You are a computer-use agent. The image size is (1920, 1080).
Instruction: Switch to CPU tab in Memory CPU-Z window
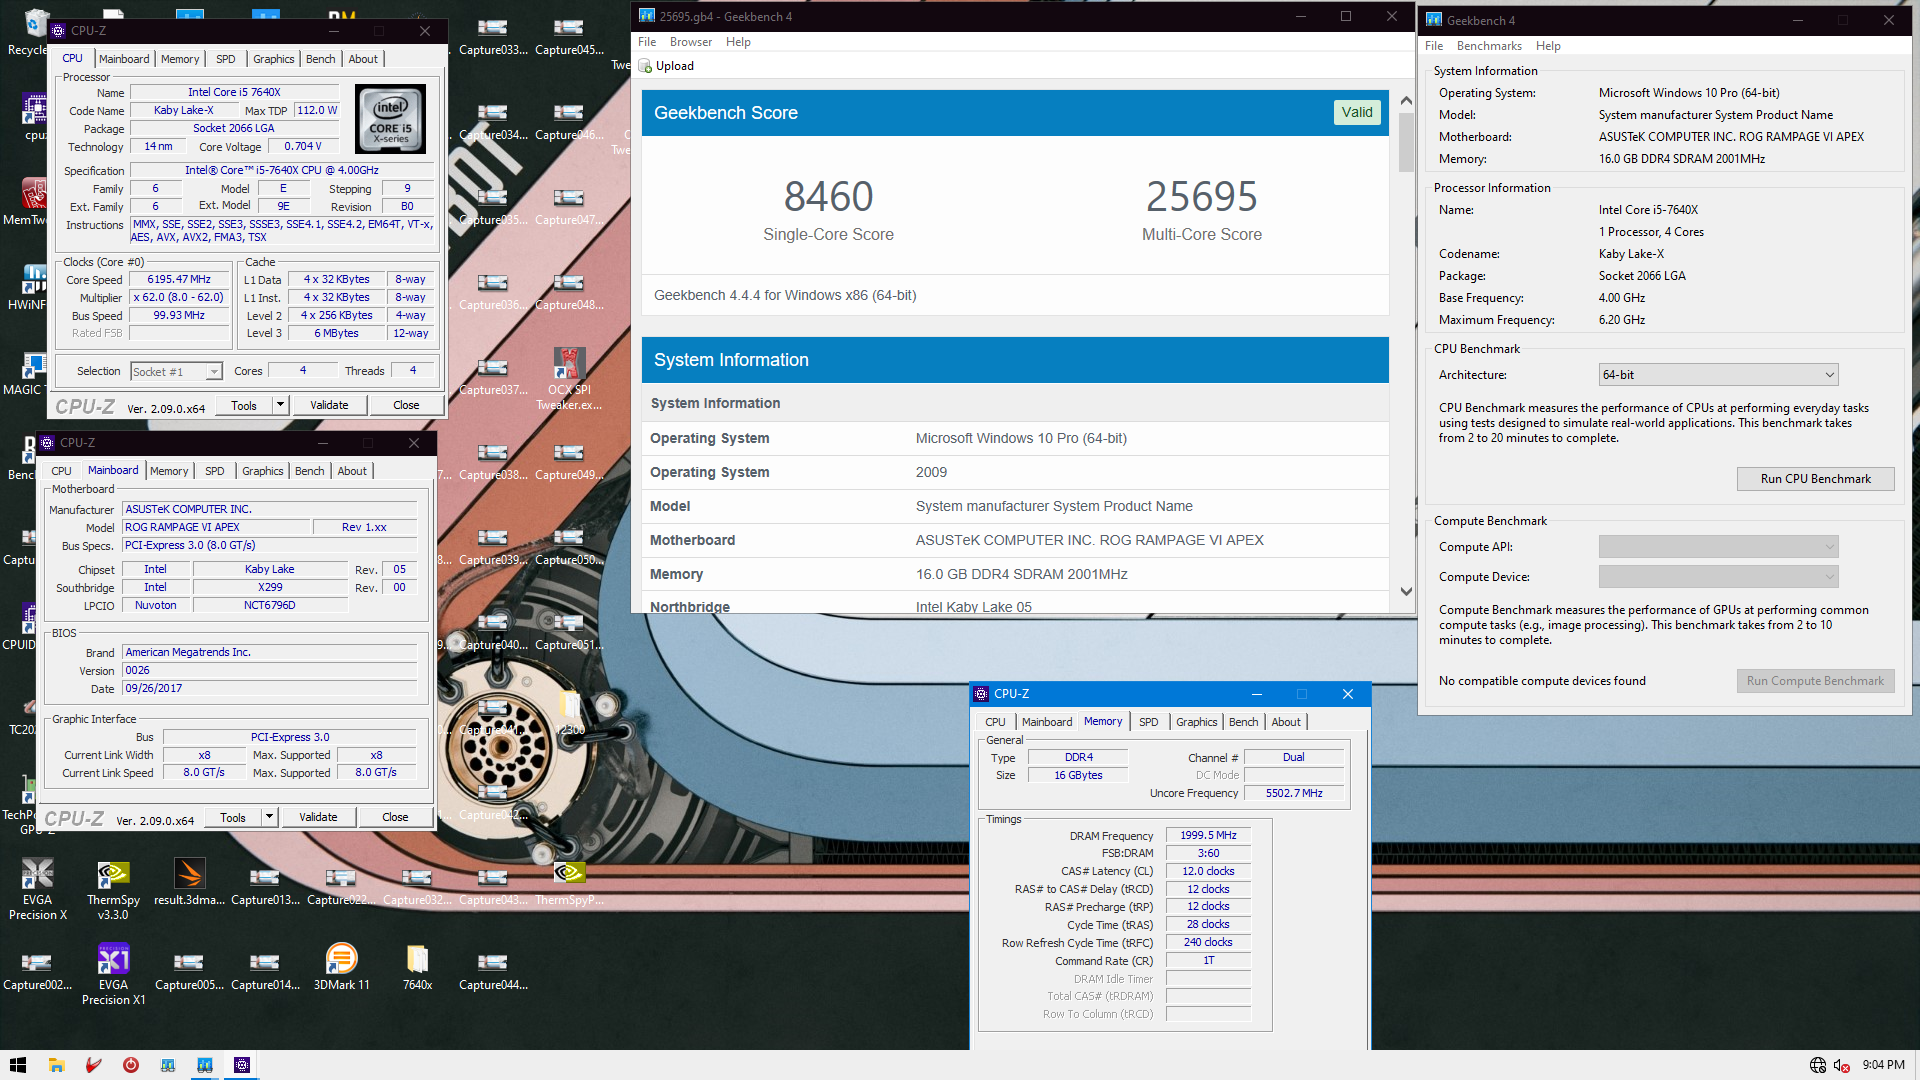pyautogui.click(x=995, y=722)
